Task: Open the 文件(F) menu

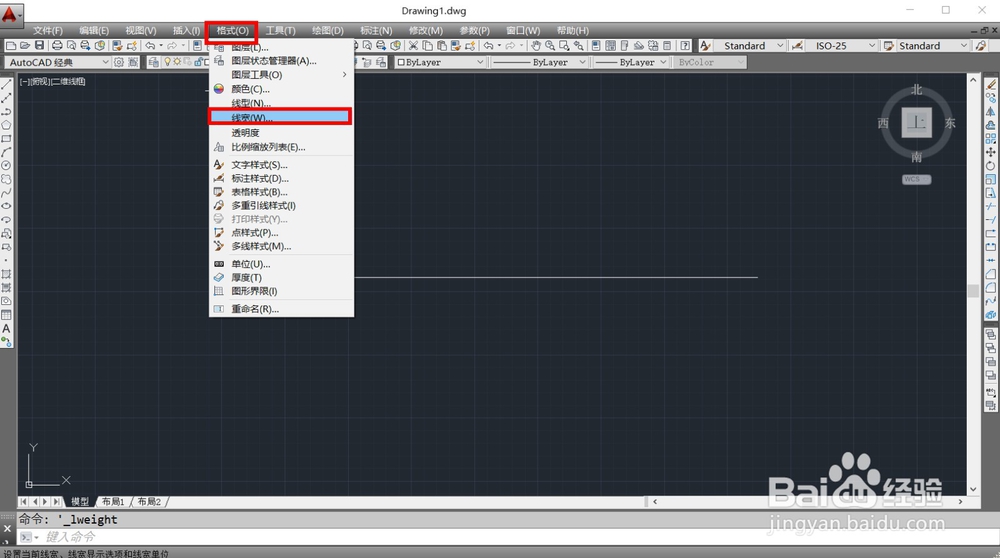Action: (48, 31)
